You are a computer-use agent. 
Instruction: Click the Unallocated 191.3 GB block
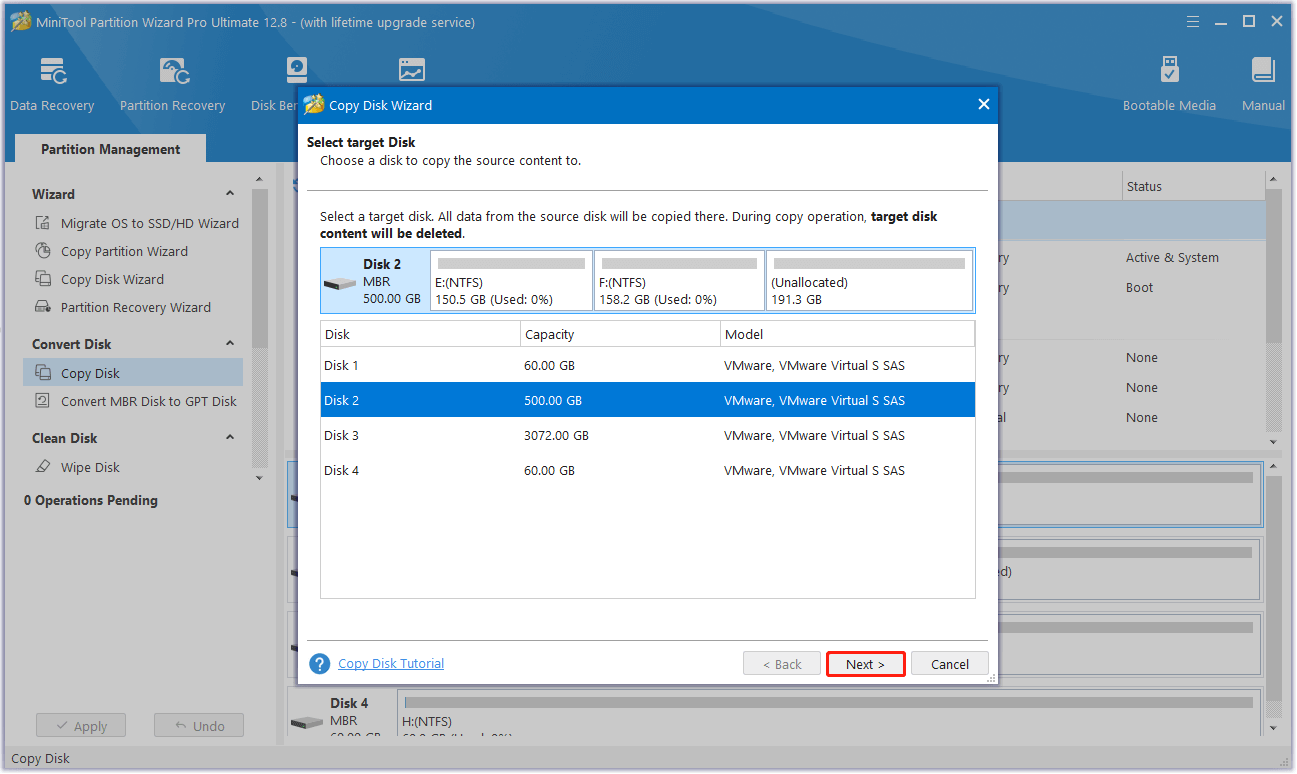click(x=869, y=281)
